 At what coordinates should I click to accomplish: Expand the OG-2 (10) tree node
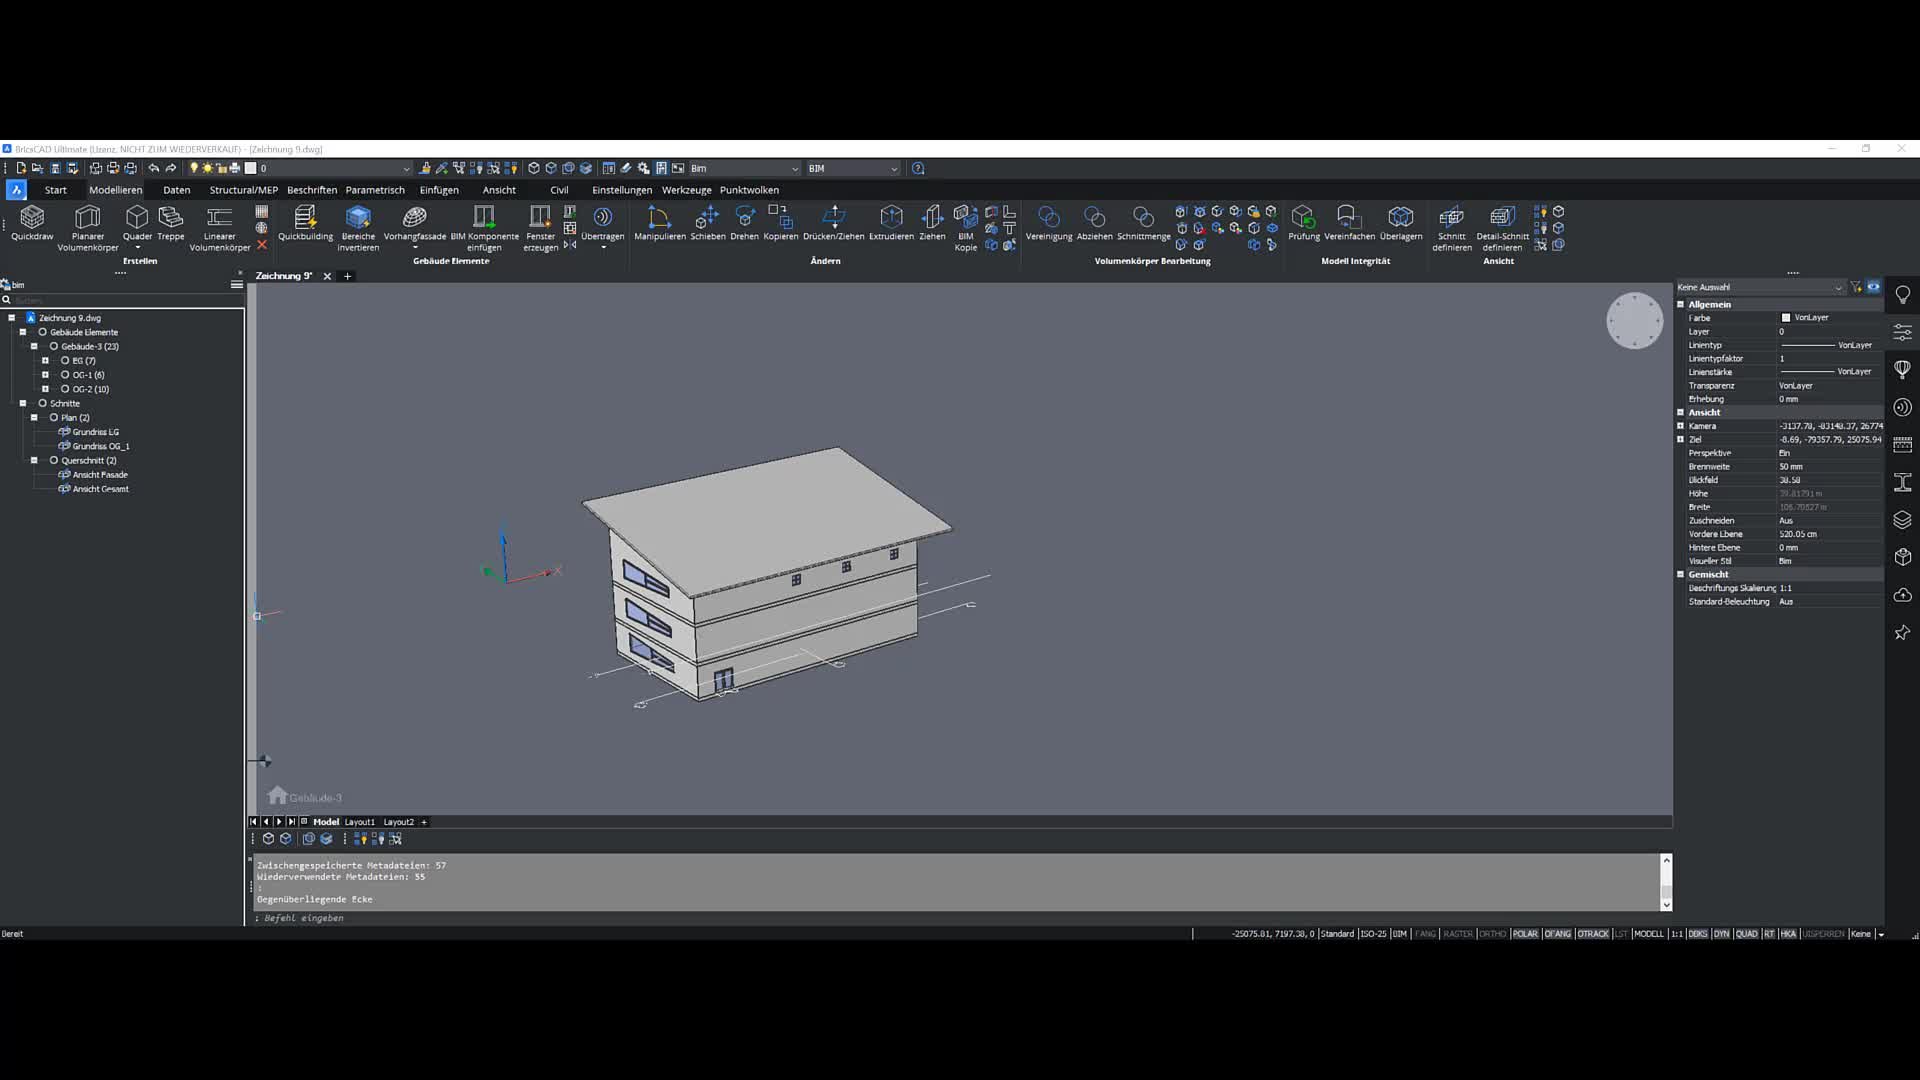45,389
